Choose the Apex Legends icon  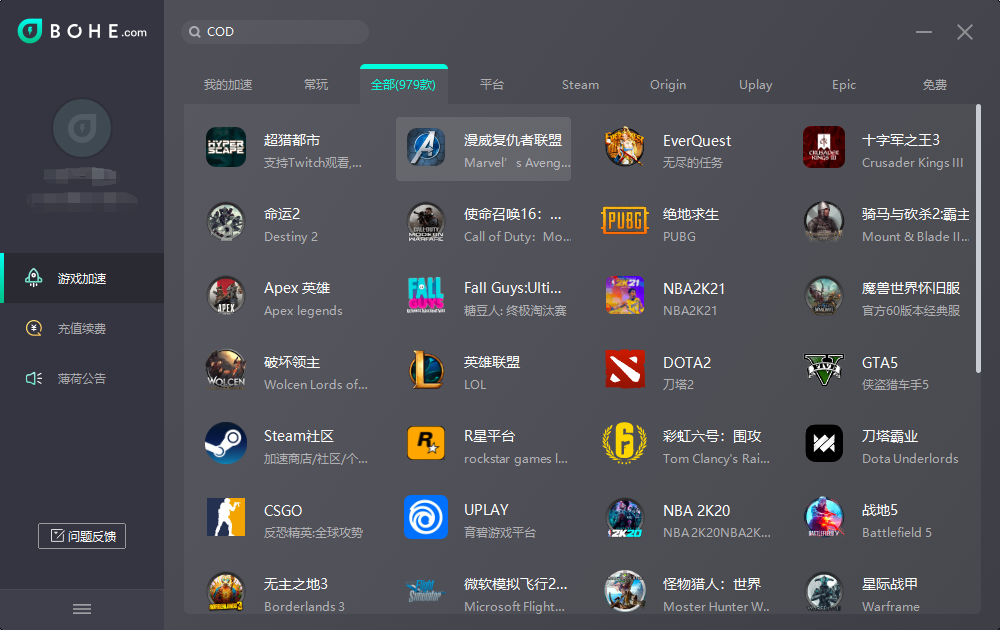tap(226, 296)
